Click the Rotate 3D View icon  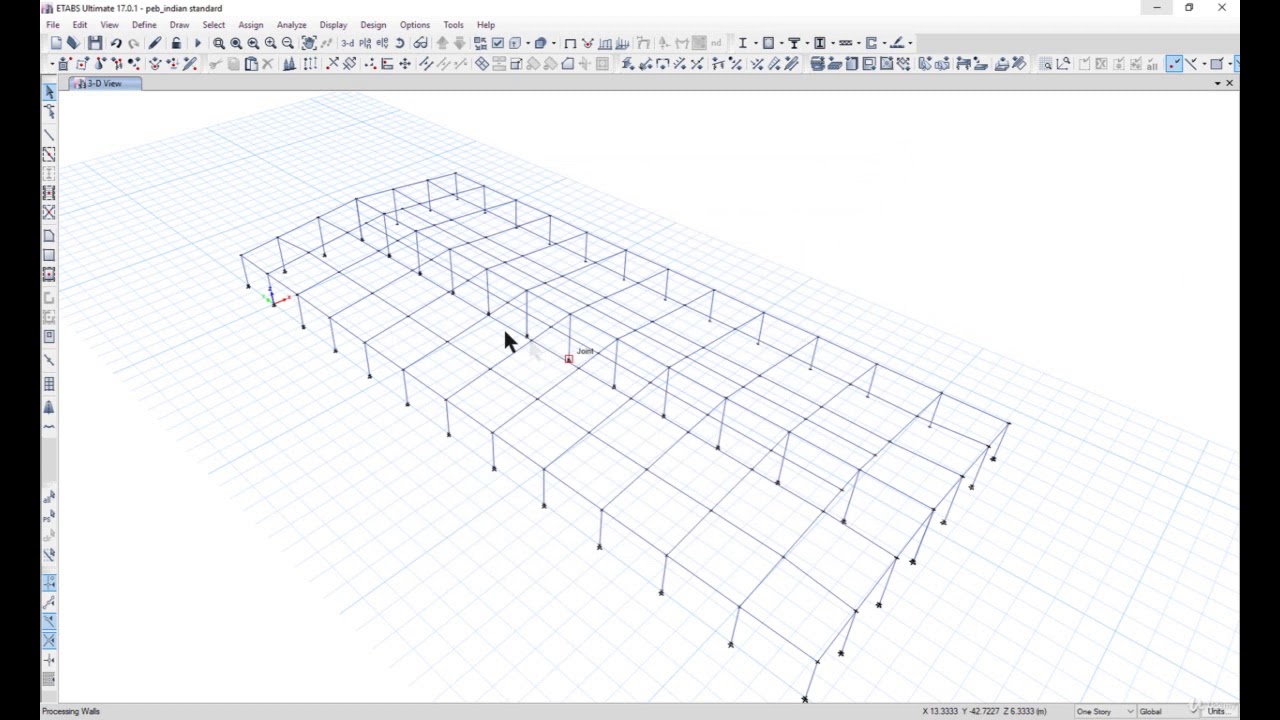[x=400, y=43]
